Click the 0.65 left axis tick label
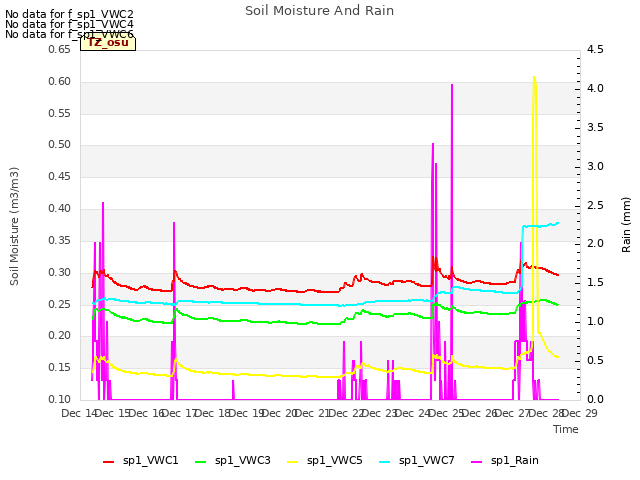The height and width of the screenshot is (480, 640). point(60,50)
